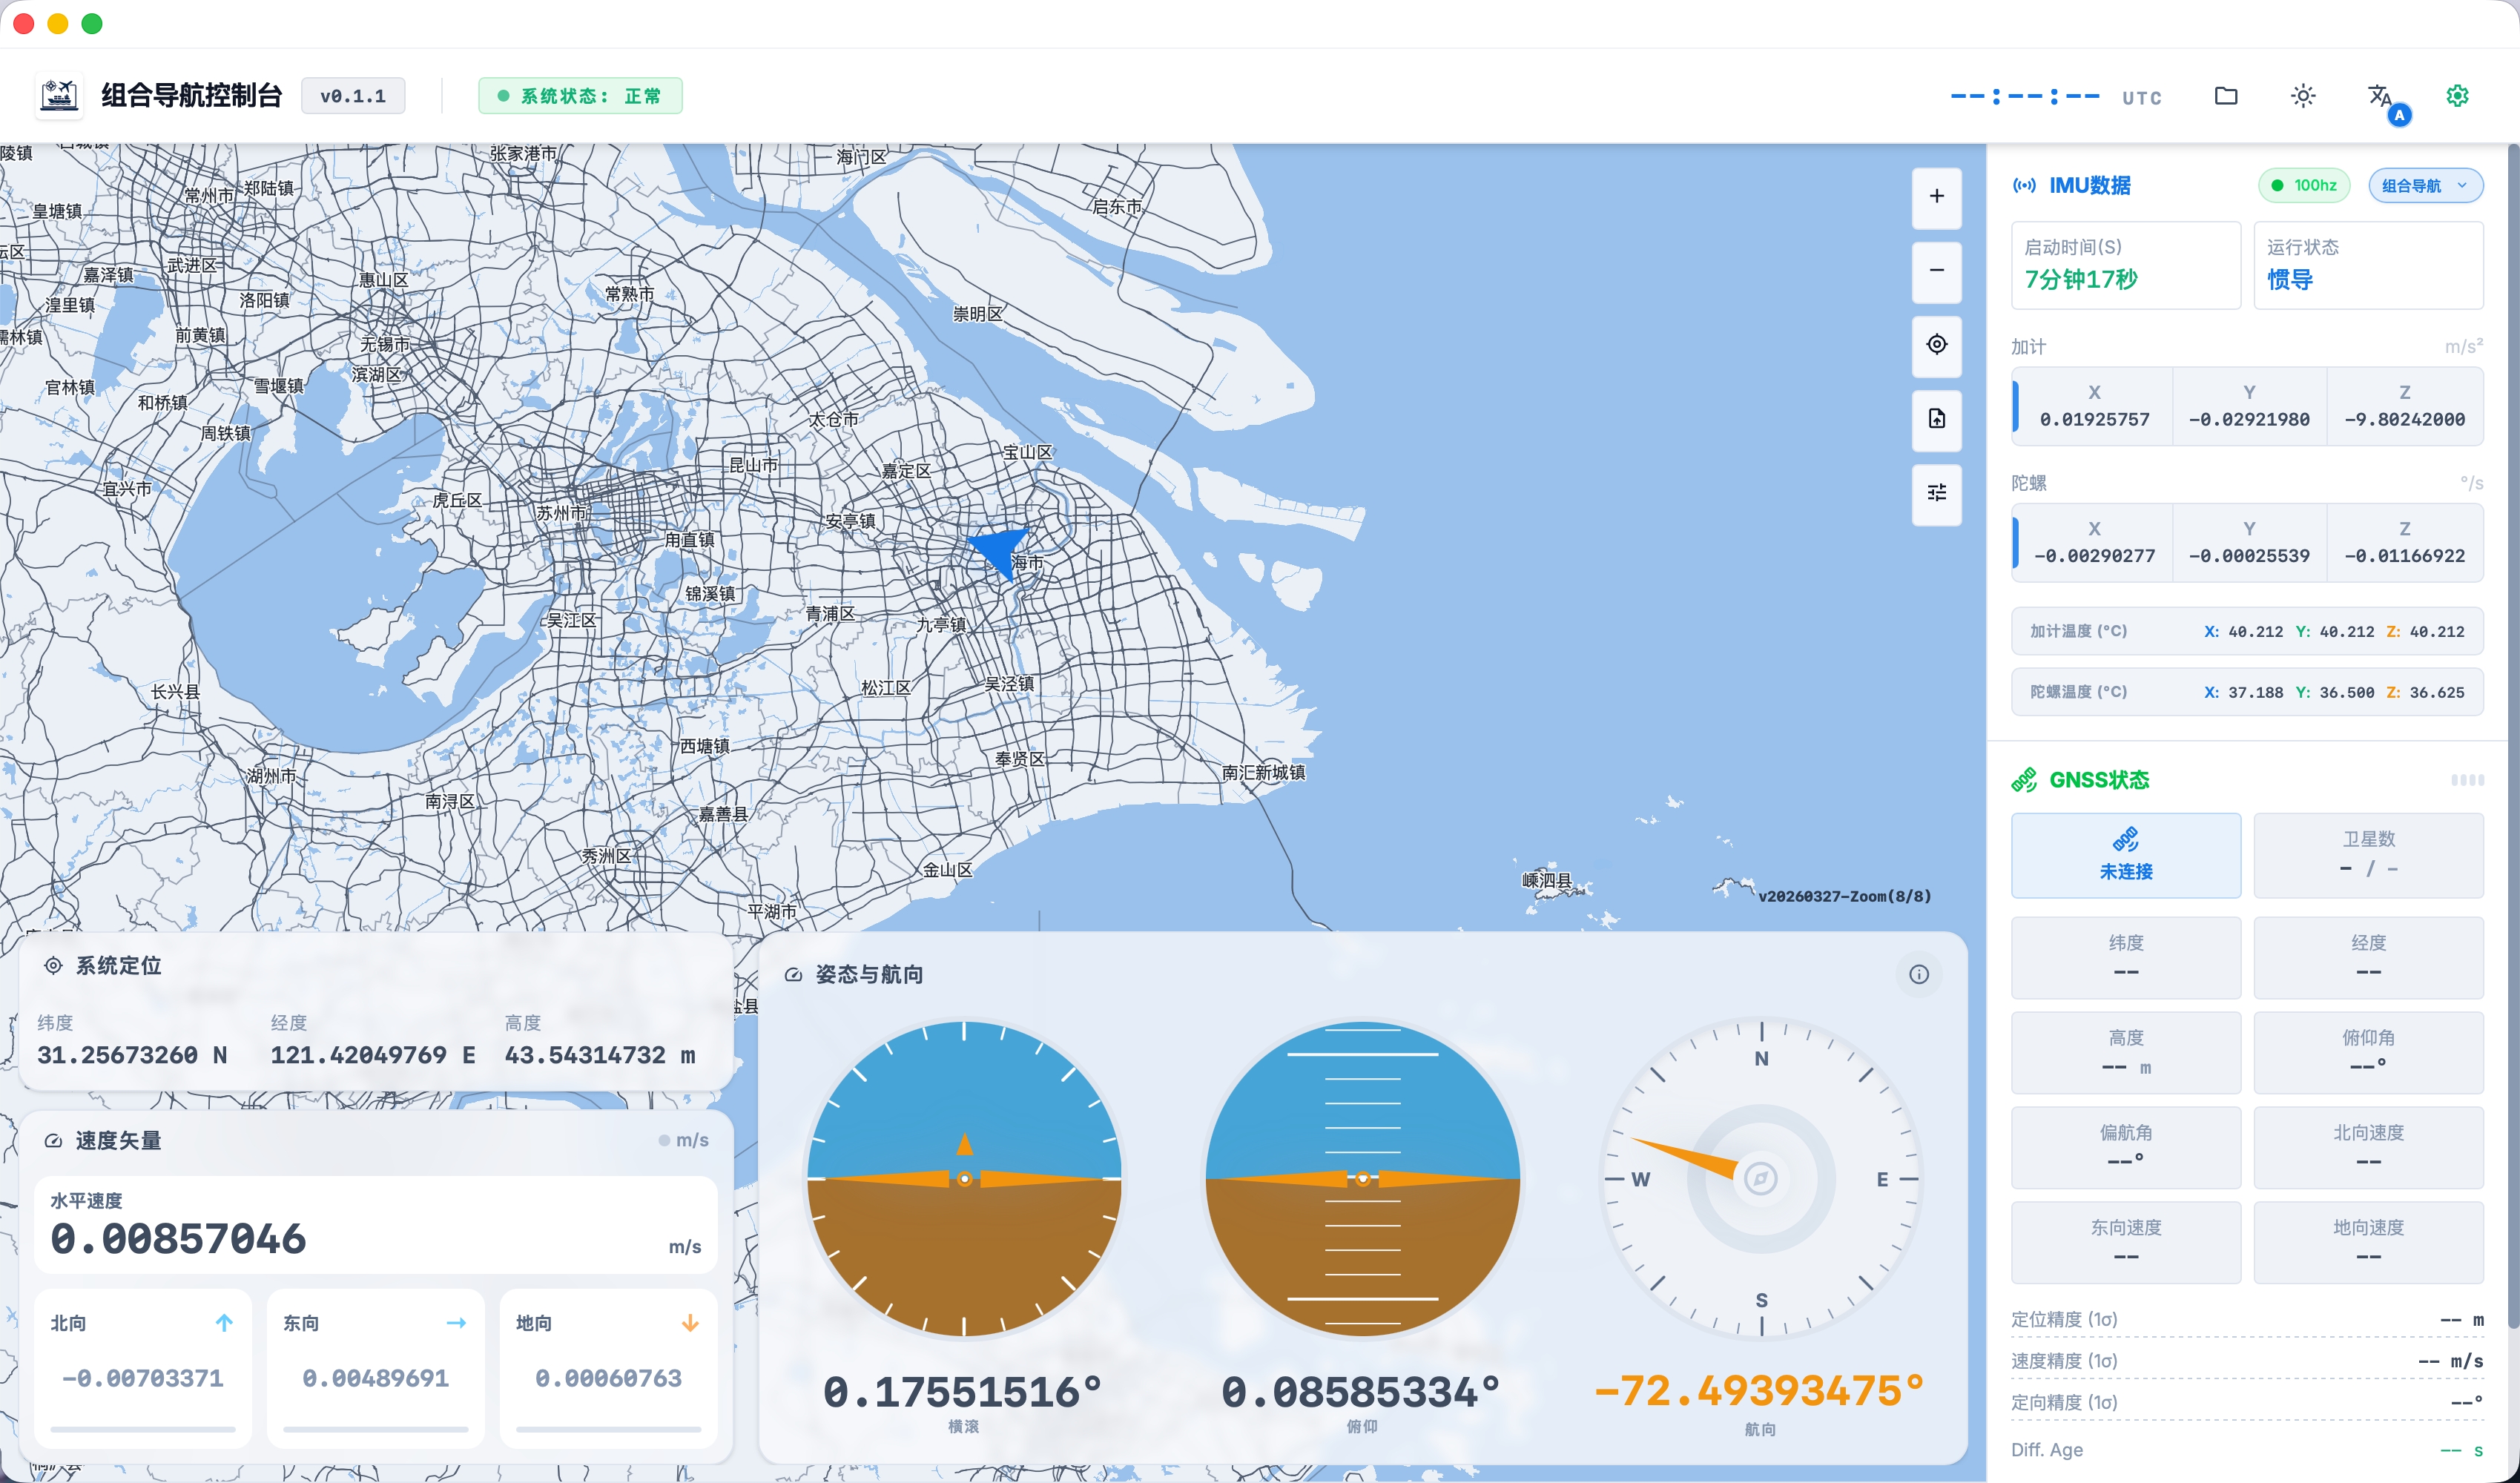
Task: Open settings with green gear icon
Action: tap(2457, 96)
